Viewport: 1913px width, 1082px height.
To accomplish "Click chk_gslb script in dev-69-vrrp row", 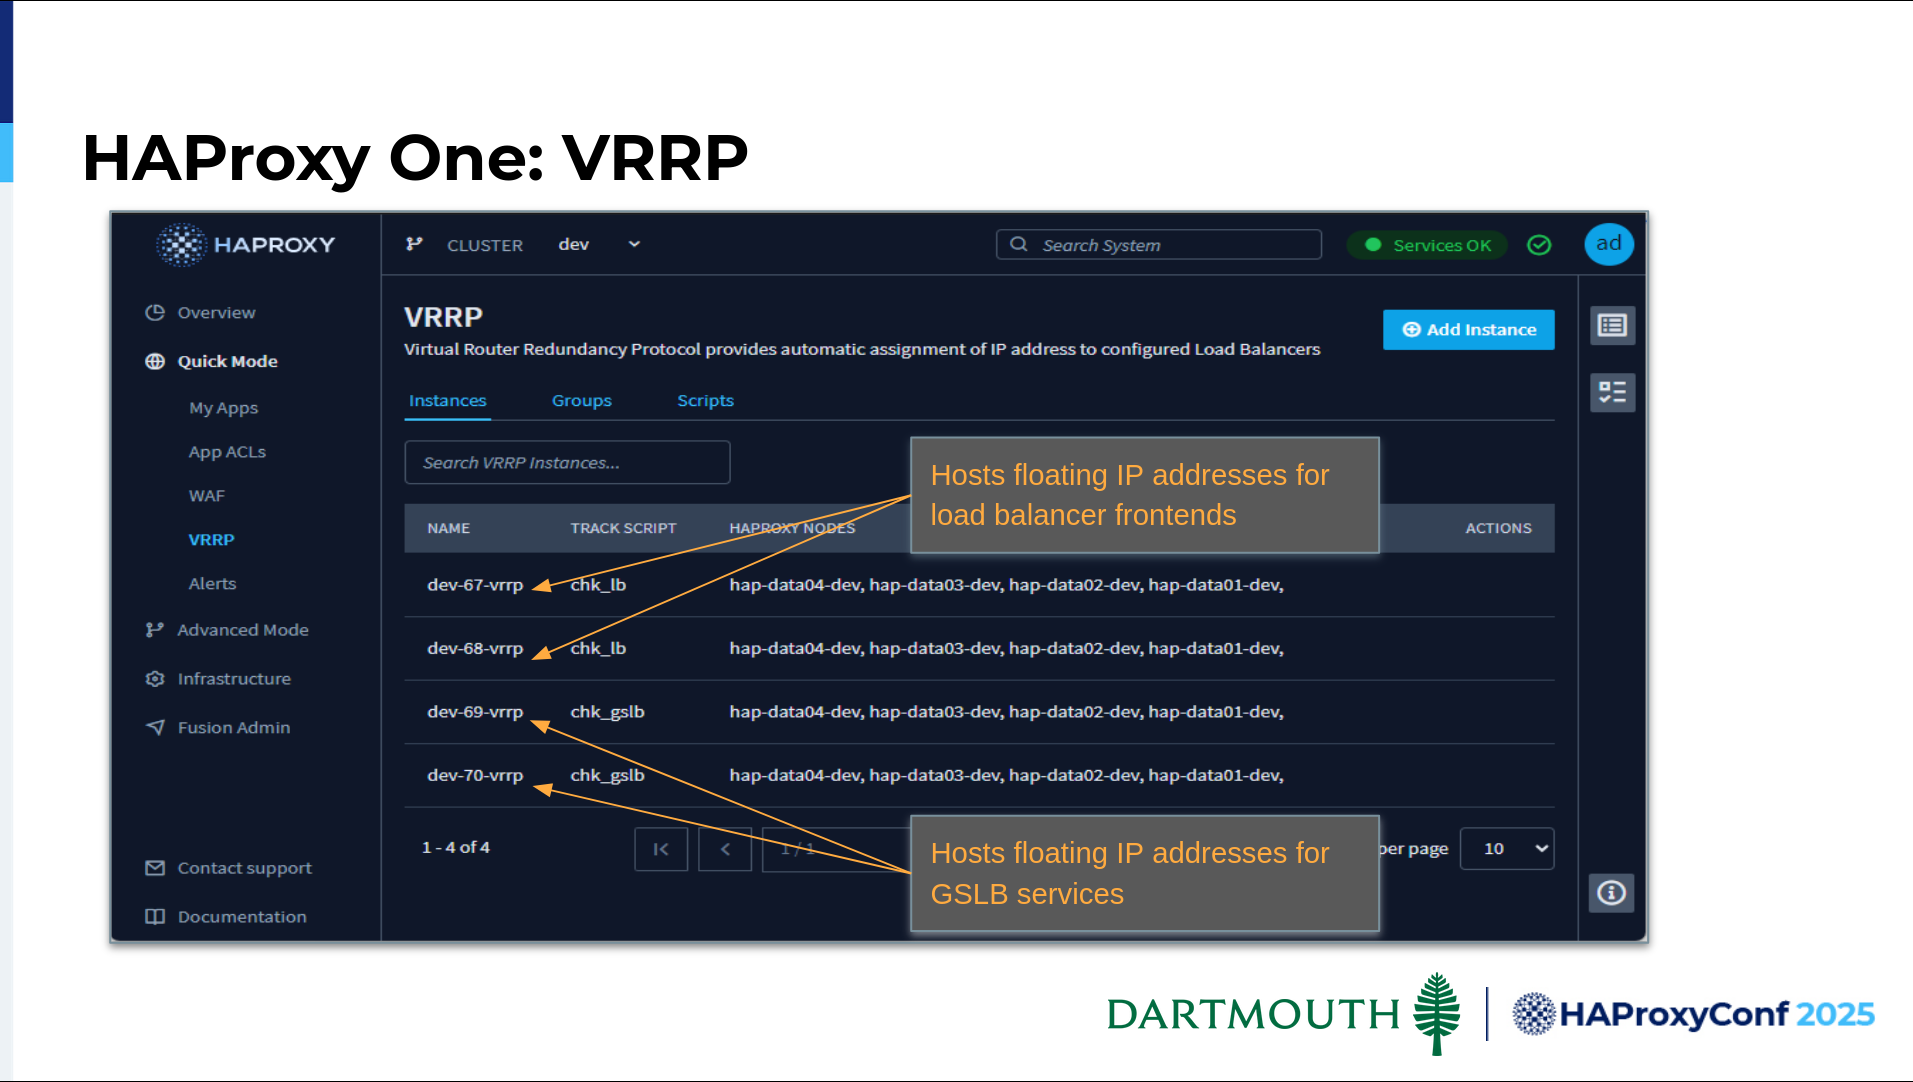I will [x=607, y=712].
